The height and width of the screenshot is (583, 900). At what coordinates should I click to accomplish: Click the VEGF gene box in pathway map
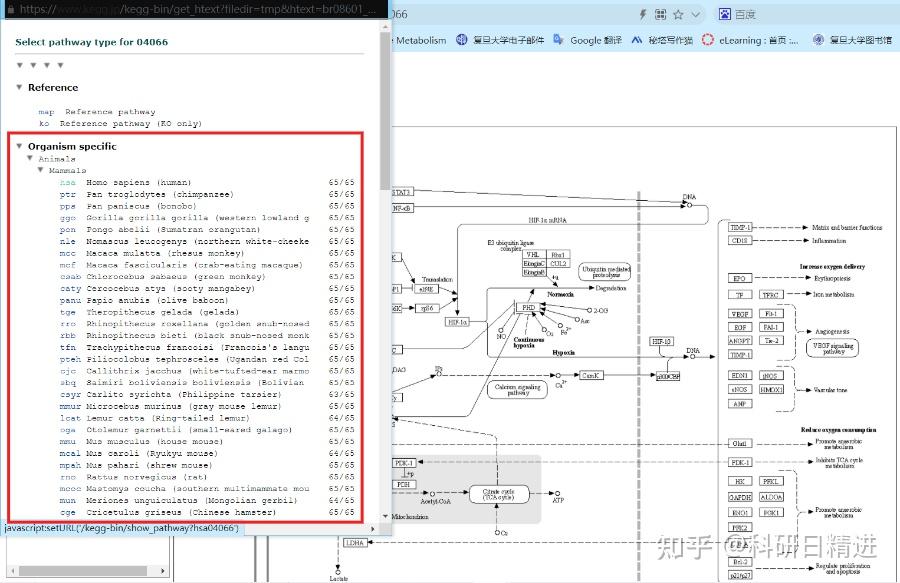coord(739,314)
